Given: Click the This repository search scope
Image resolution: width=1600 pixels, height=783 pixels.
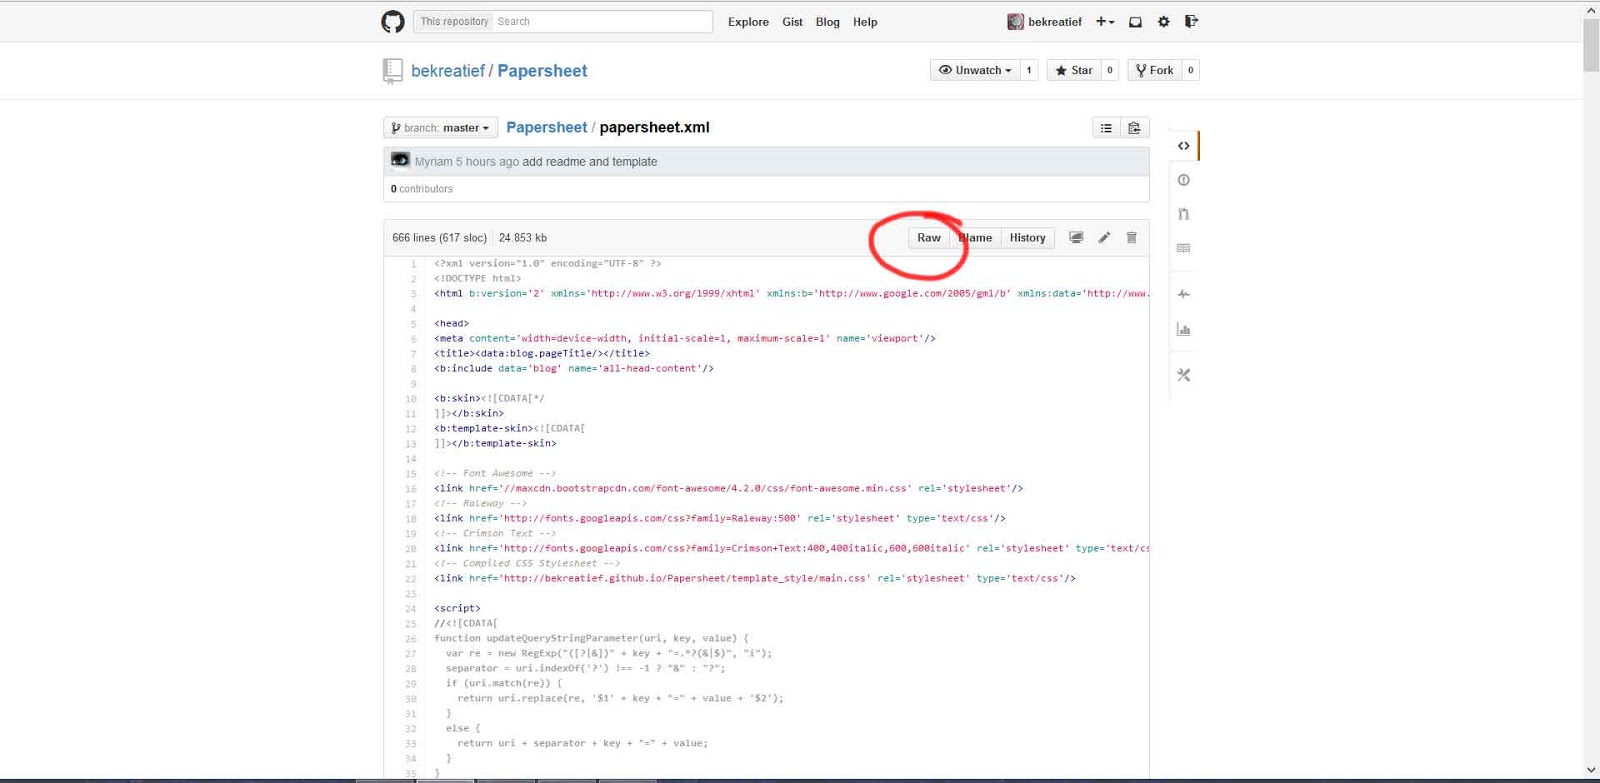Looking at the screenshot, I should click(454, 21).
